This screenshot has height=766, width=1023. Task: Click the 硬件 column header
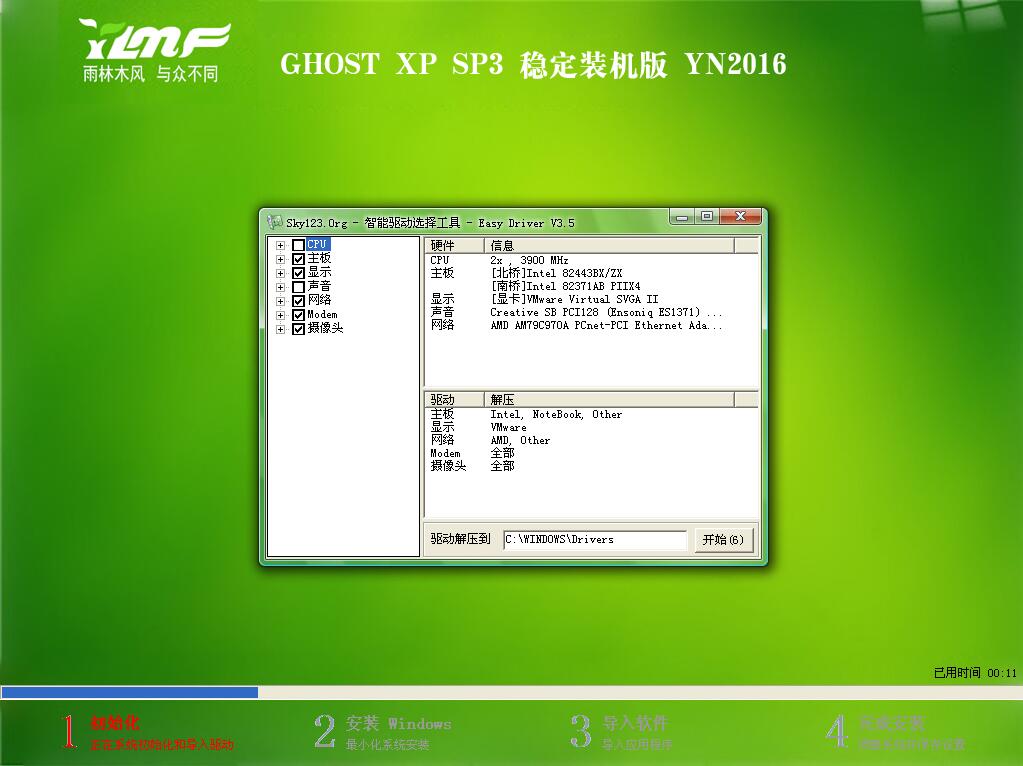[455, 245]
